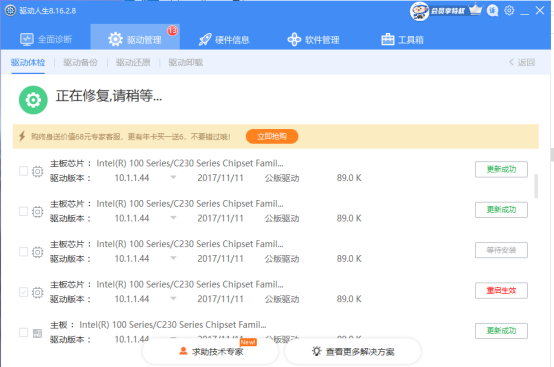Click the green repair status gear icon

(x=33, y=100)
